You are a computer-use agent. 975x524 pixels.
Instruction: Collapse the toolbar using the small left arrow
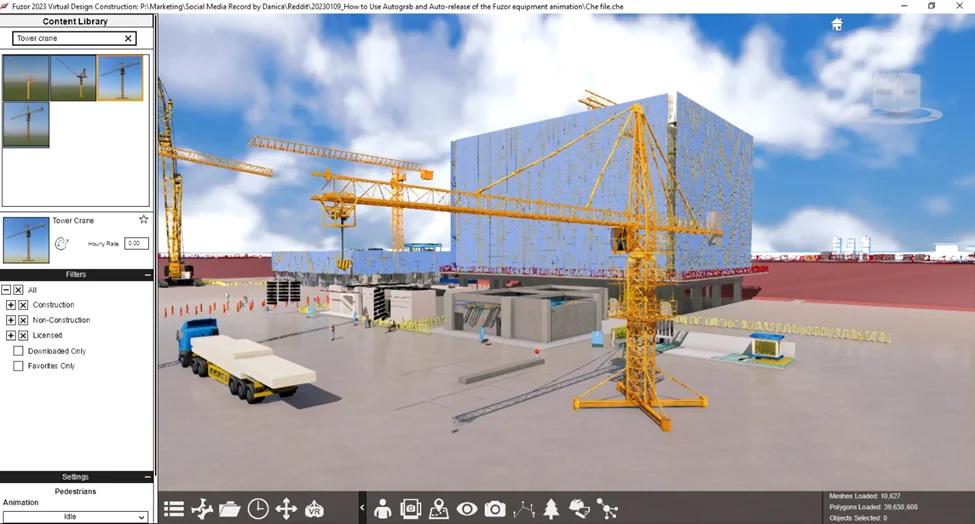tap(362, 508)
